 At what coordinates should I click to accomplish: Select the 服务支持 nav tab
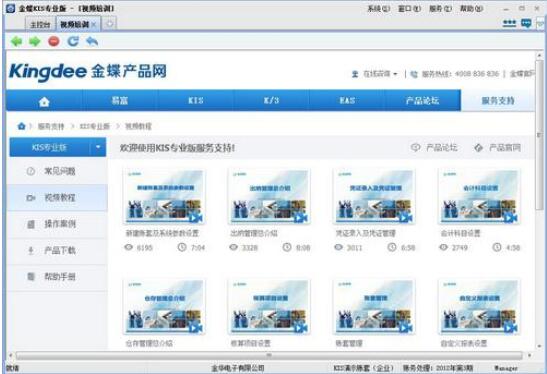click(x=498, y=100)
